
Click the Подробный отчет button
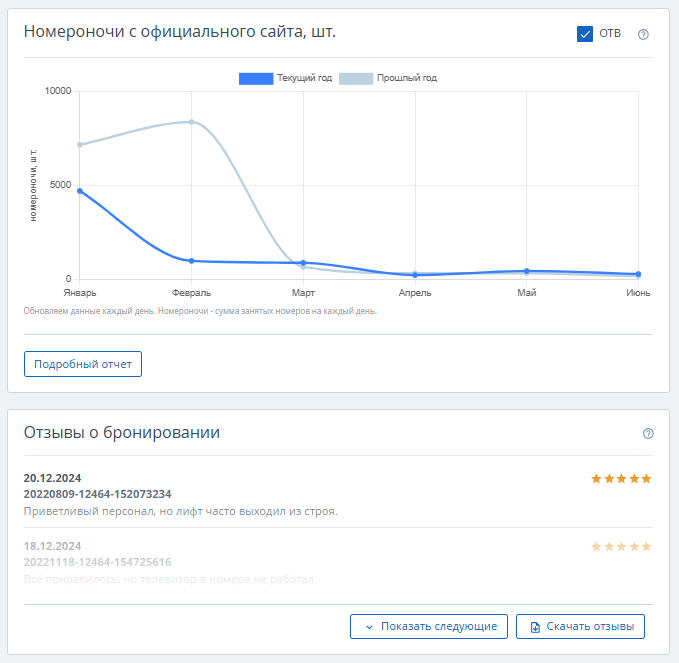tap(83, 364)
